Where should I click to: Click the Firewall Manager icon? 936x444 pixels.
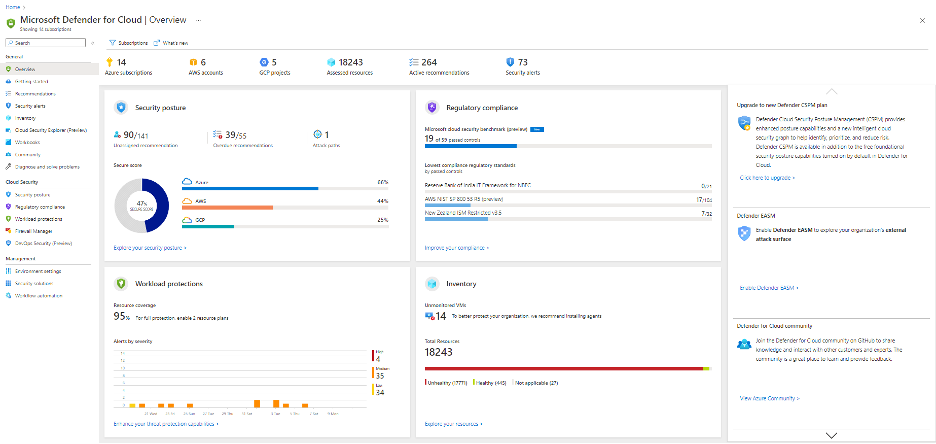[8, 231]
